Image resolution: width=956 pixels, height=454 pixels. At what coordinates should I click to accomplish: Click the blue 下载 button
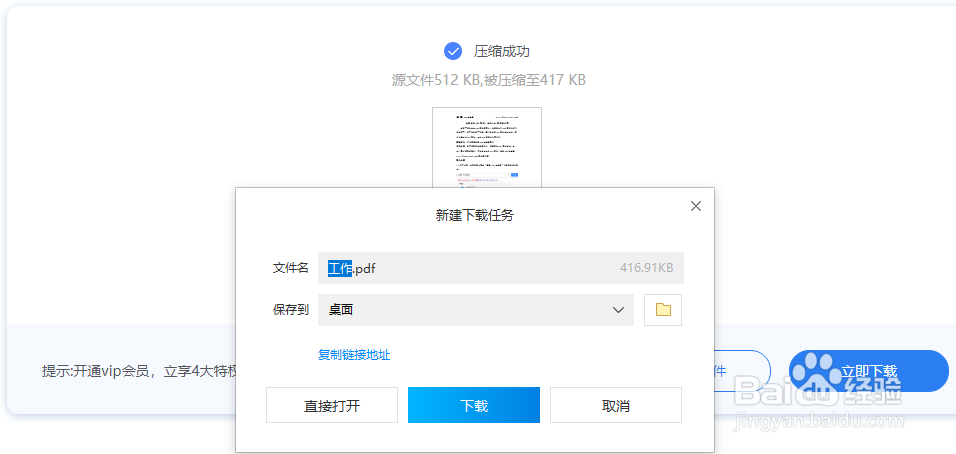pos(474,405)
